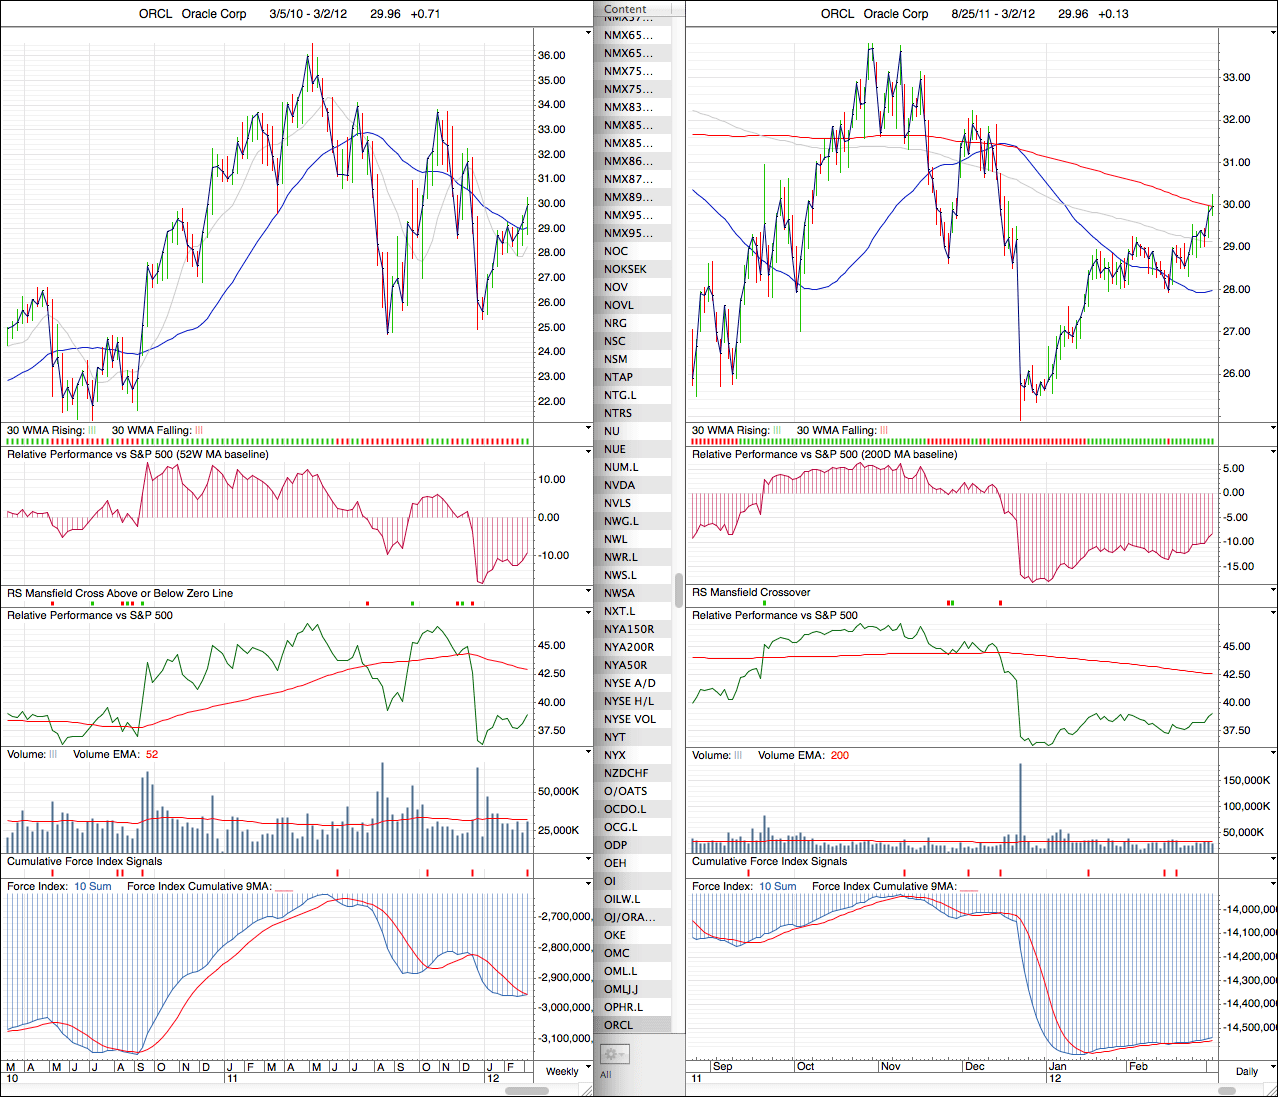The height and width of the screenshot is (1097, 1278).
Task: Select NZDCHF in the symbol list
Action: 634,773
